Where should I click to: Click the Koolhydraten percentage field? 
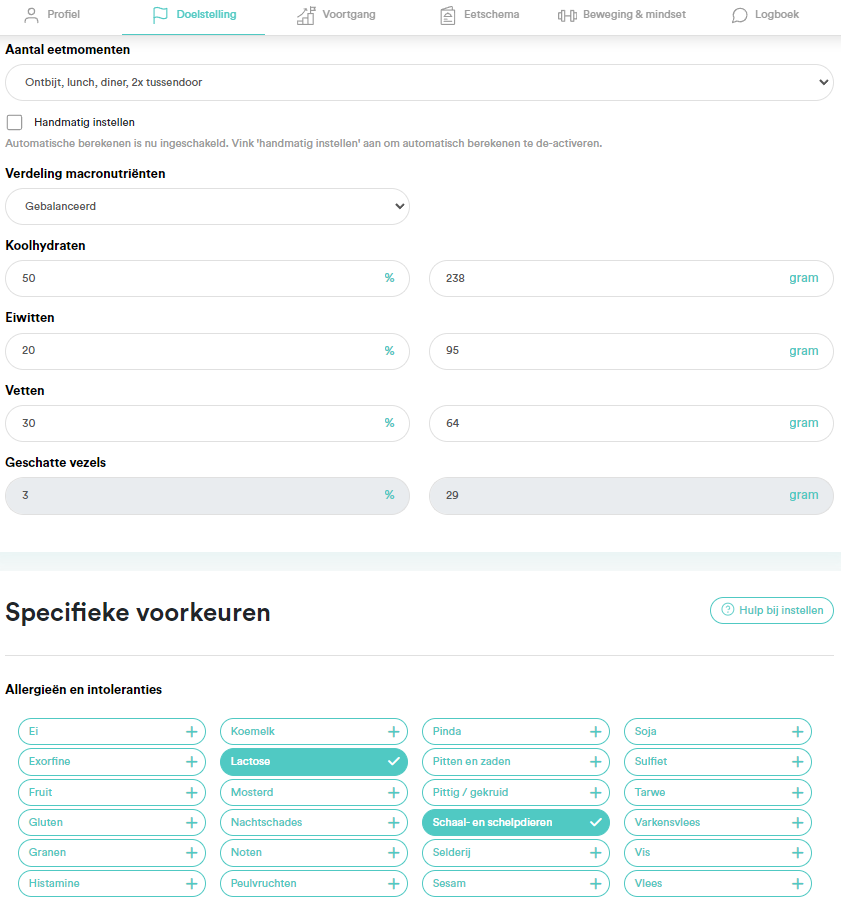click(x=195, y=278)
